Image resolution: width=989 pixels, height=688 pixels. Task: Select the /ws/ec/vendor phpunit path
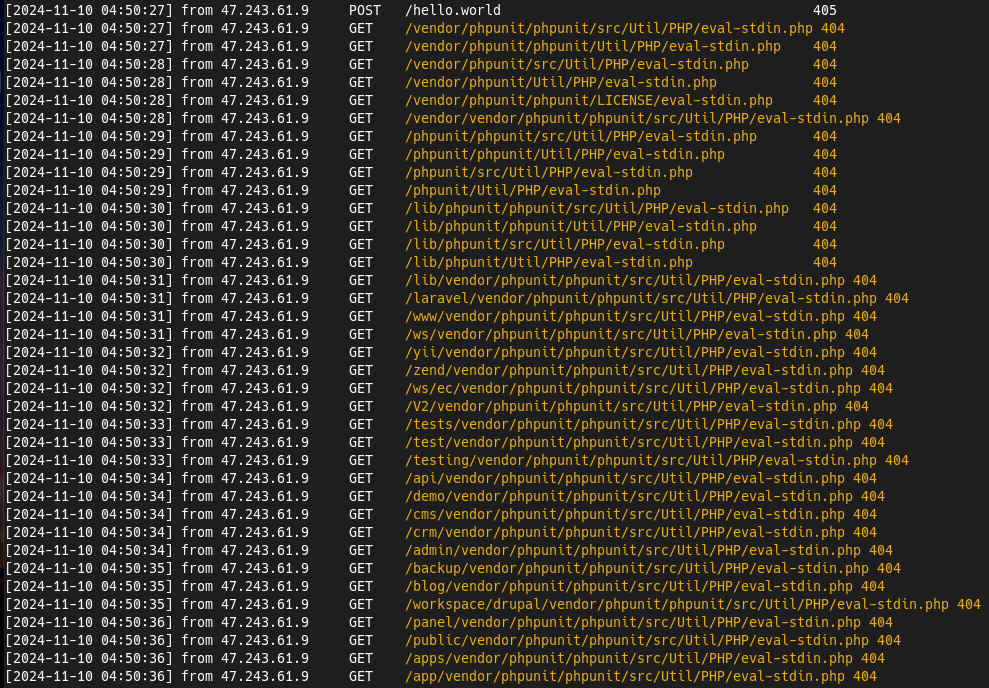tap(632, 388)
